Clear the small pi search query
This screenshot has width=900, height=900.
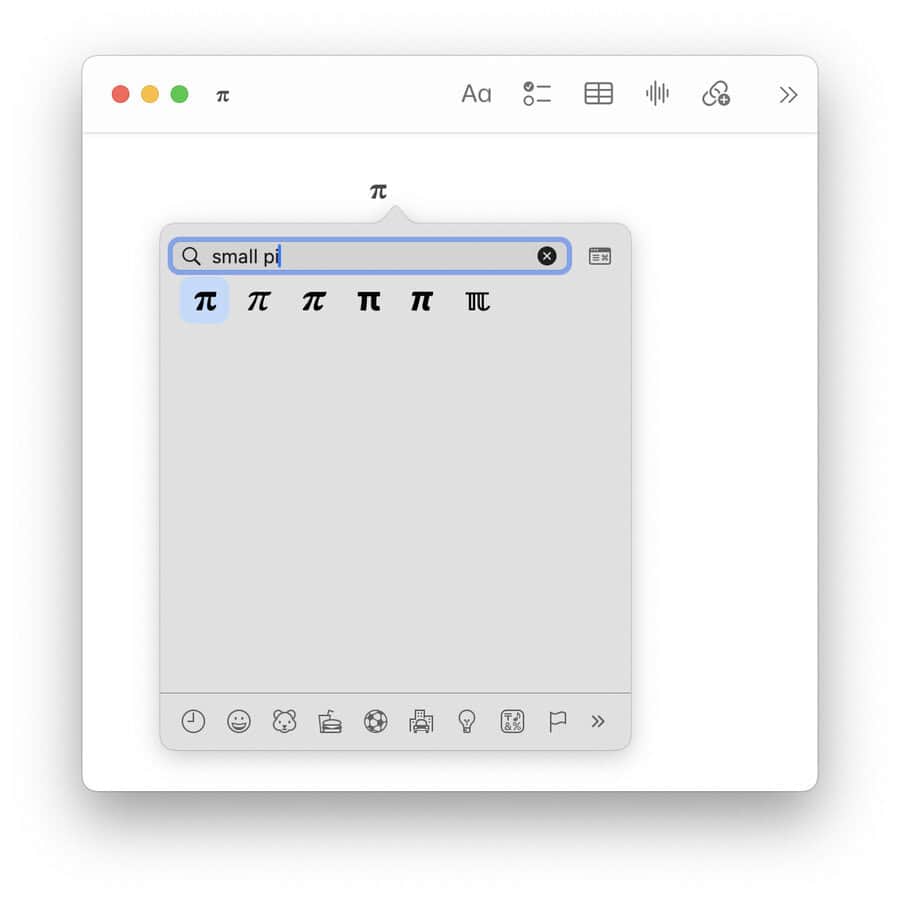[x=547, y=256]
